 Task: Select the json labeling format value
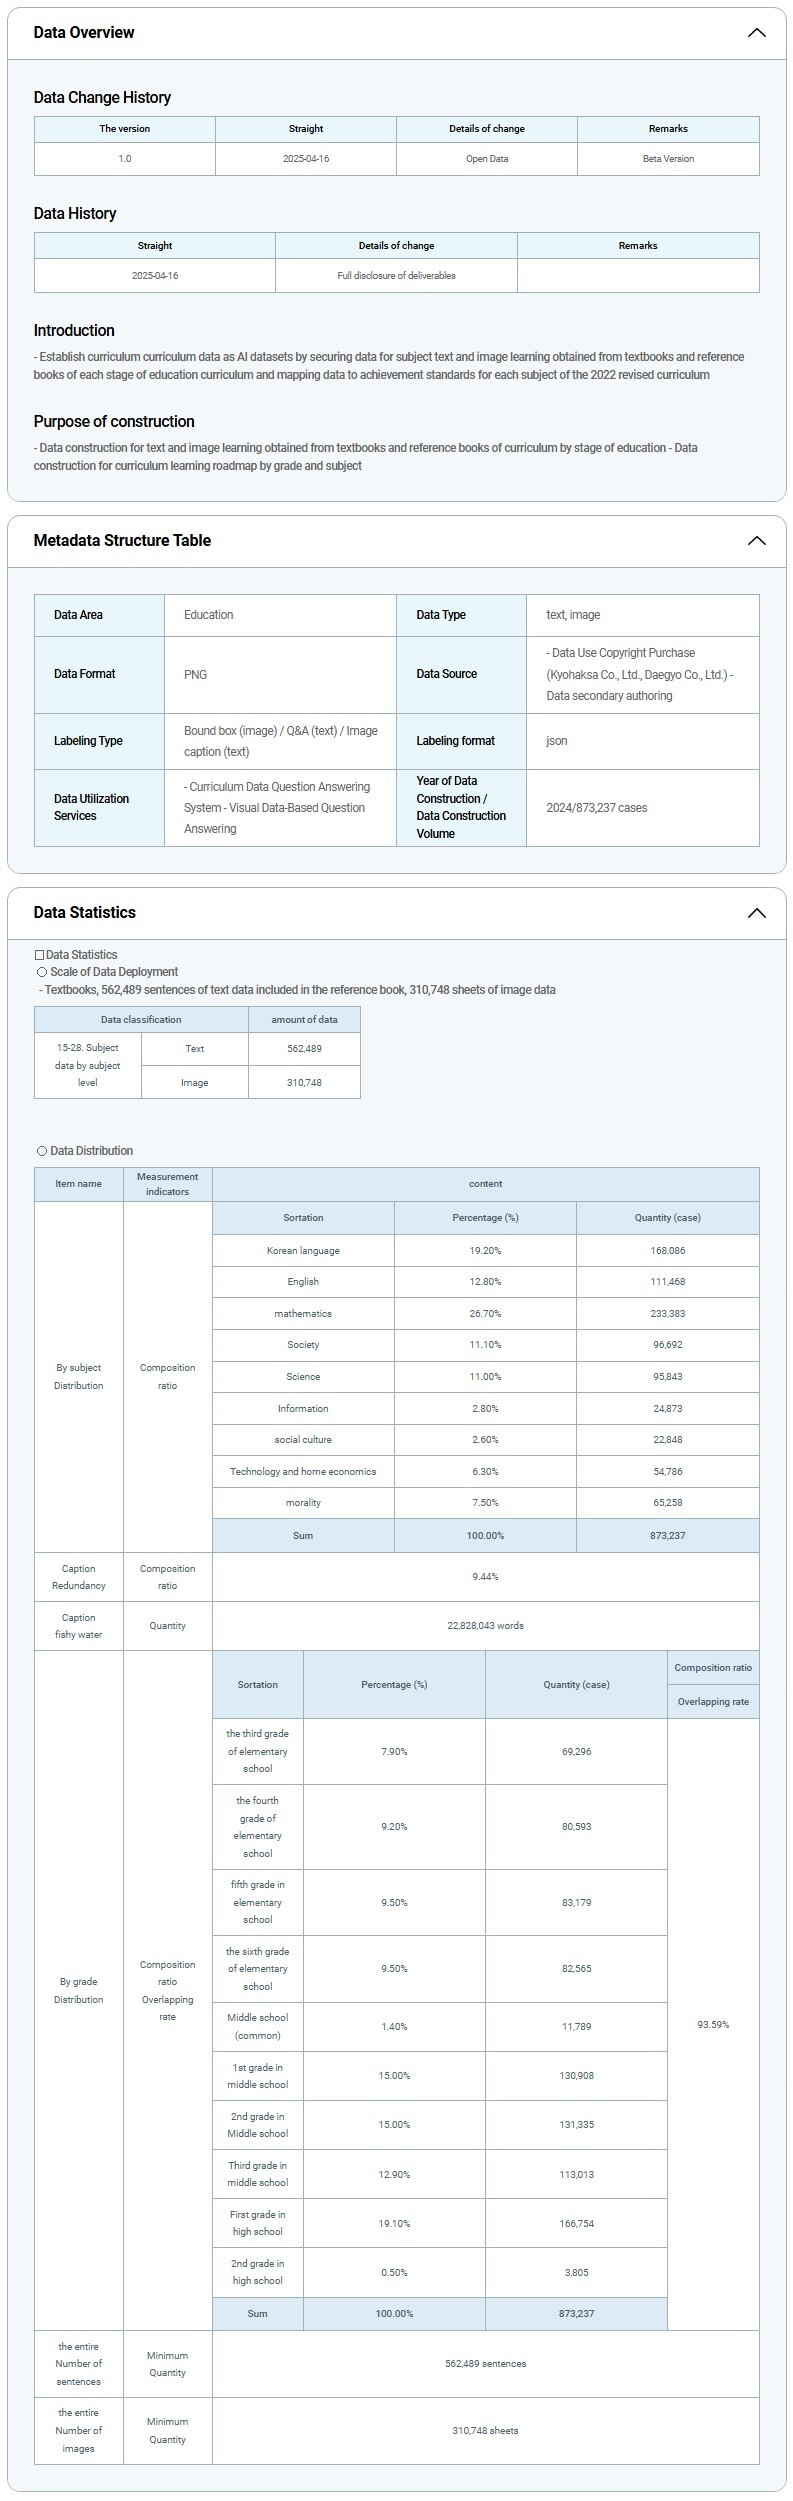click(x=557, y=741)
